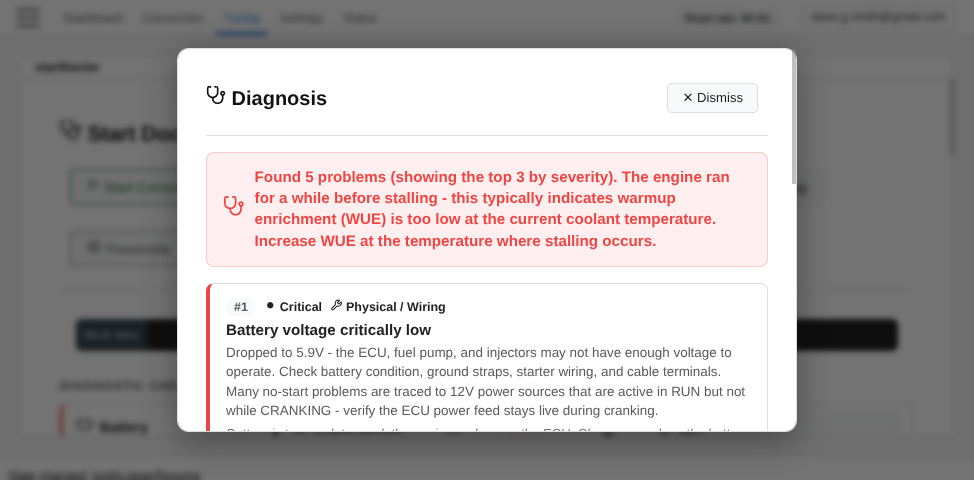Open the account email menu in the top right
Viewport: 974px width, 480px height.
[878, 18]
